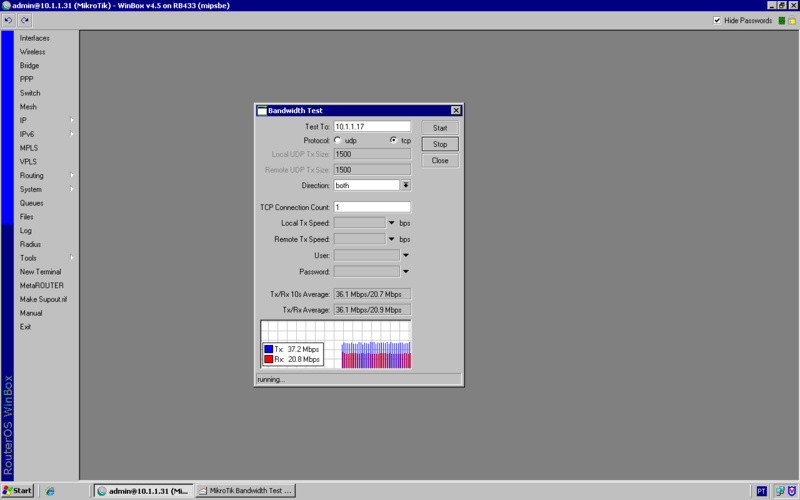
Task: Click the Tx/Rx Average value 36.1 Mbps/20.9 Mbps
Action: click(x=372, y=310)
